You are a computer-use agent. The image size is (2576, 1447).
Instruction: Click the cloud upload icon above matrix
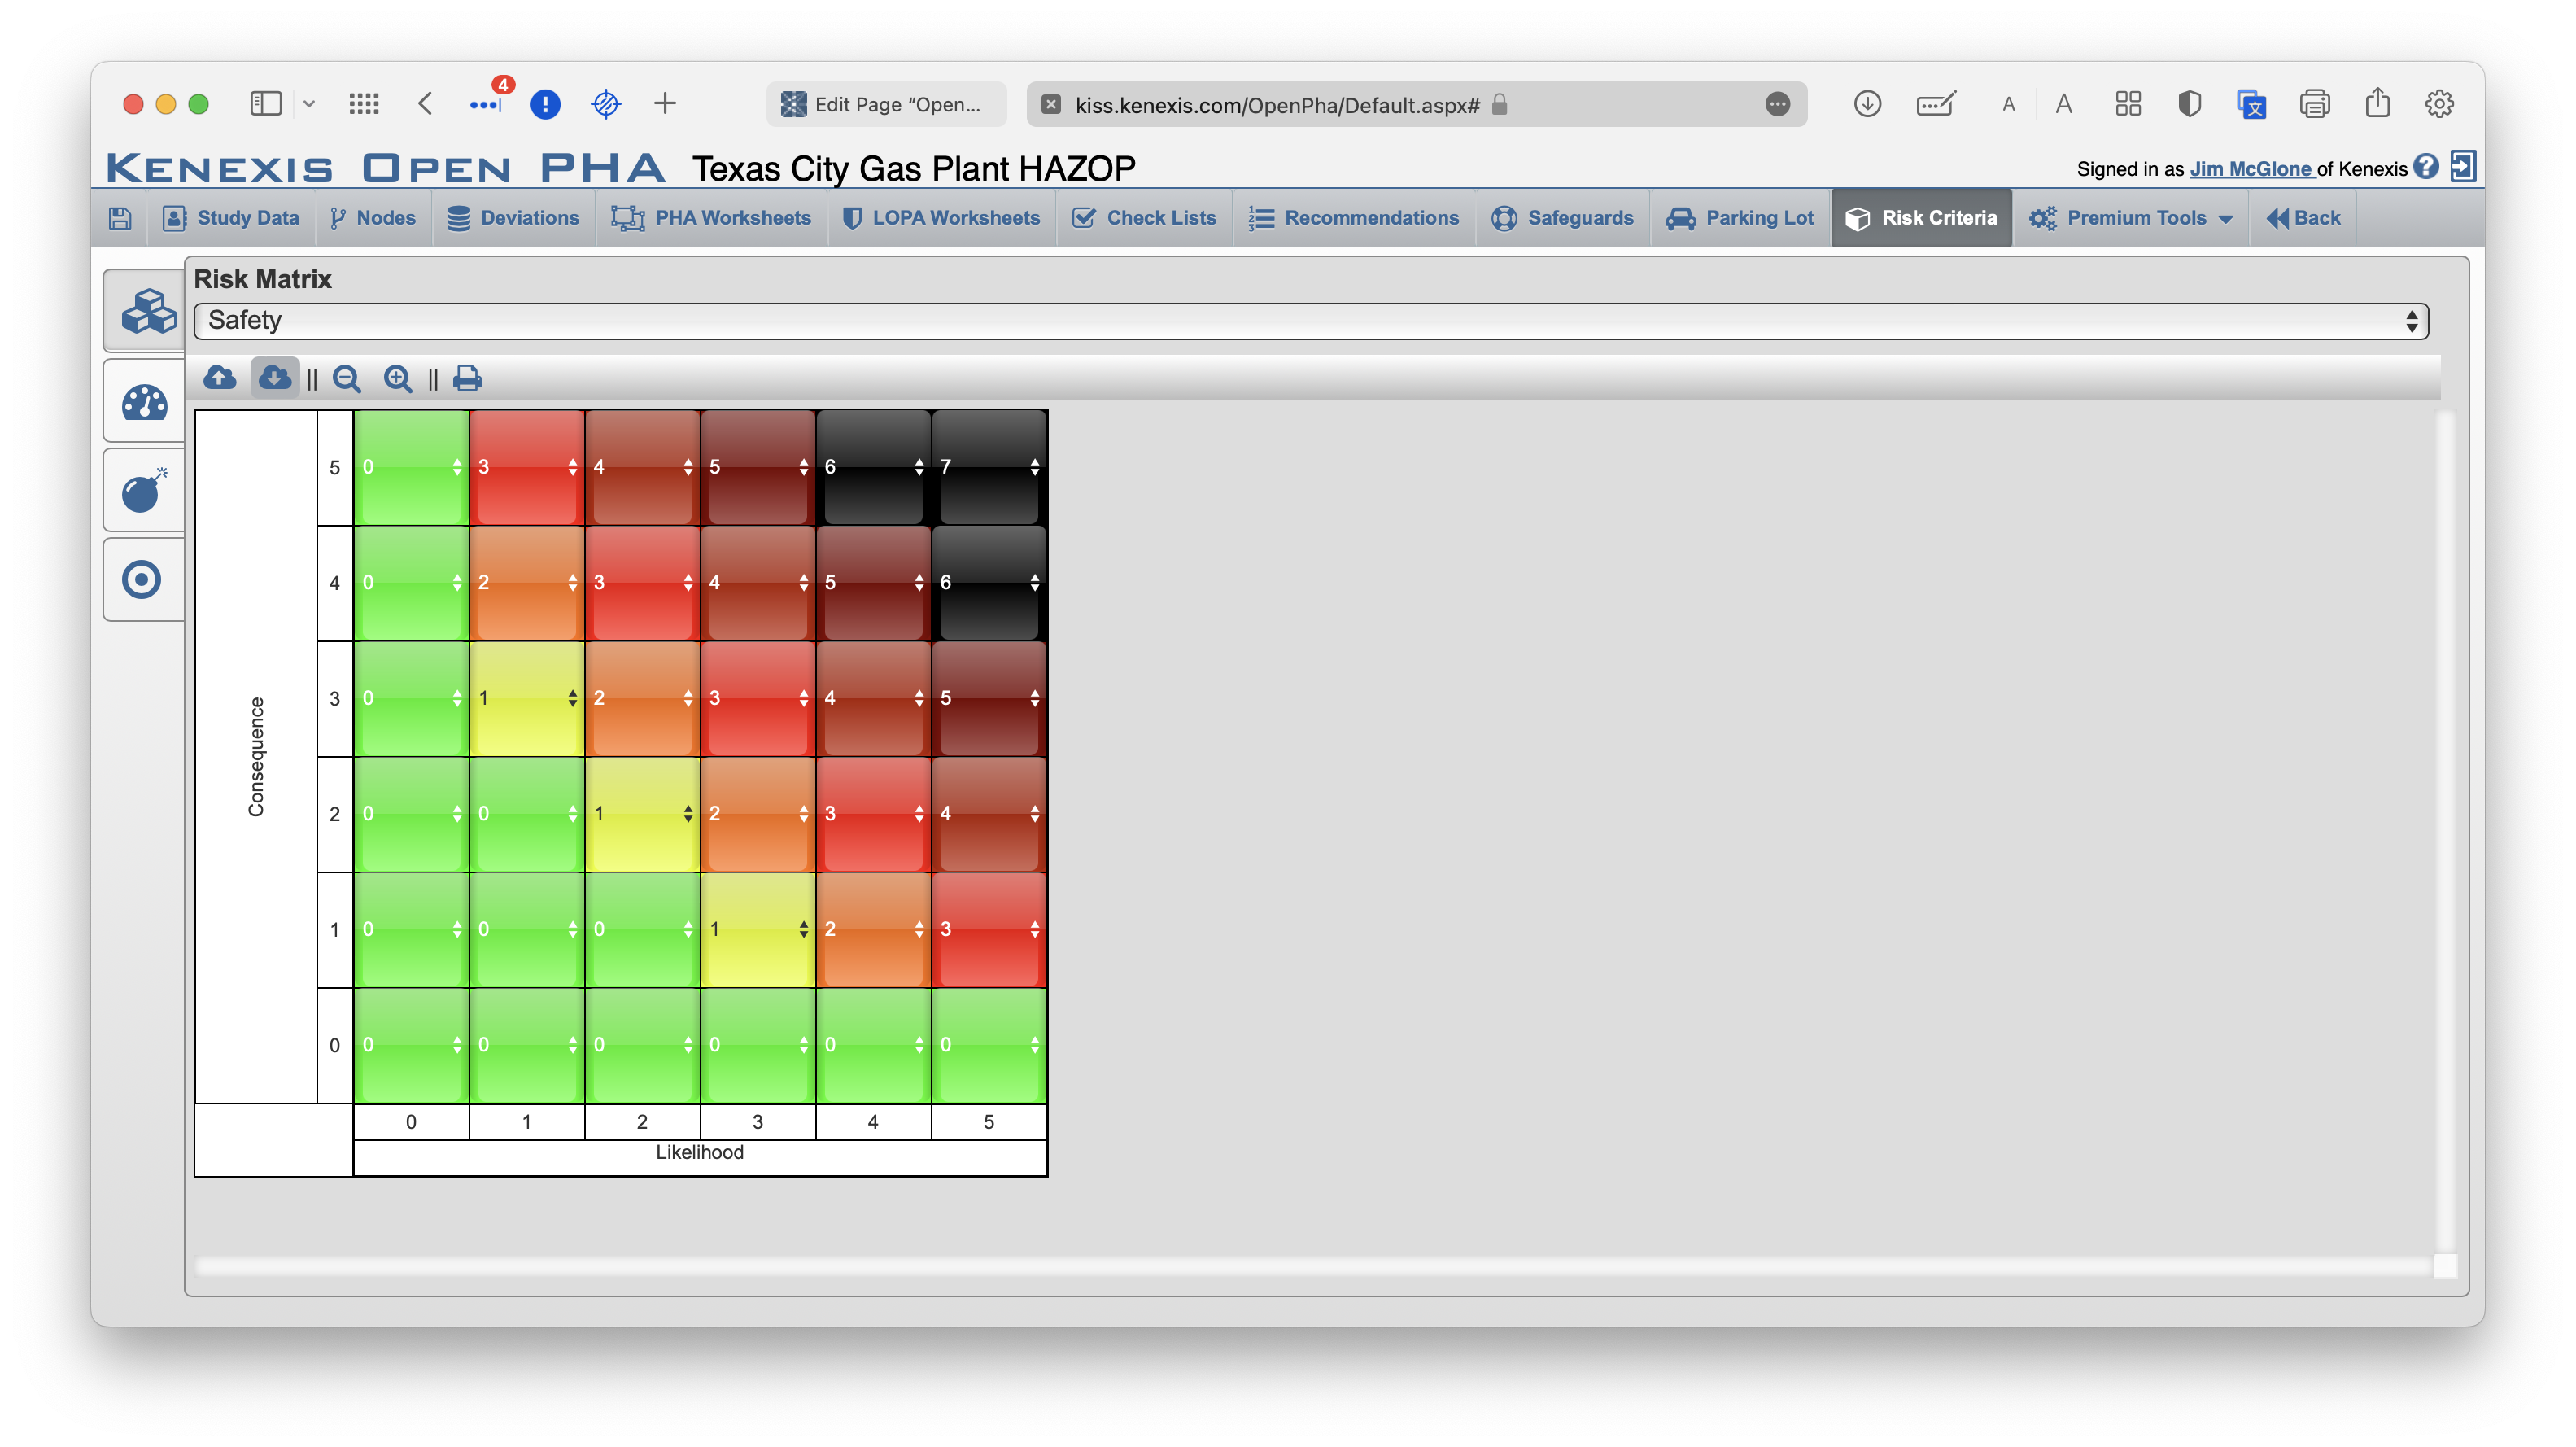coord(220,378)
